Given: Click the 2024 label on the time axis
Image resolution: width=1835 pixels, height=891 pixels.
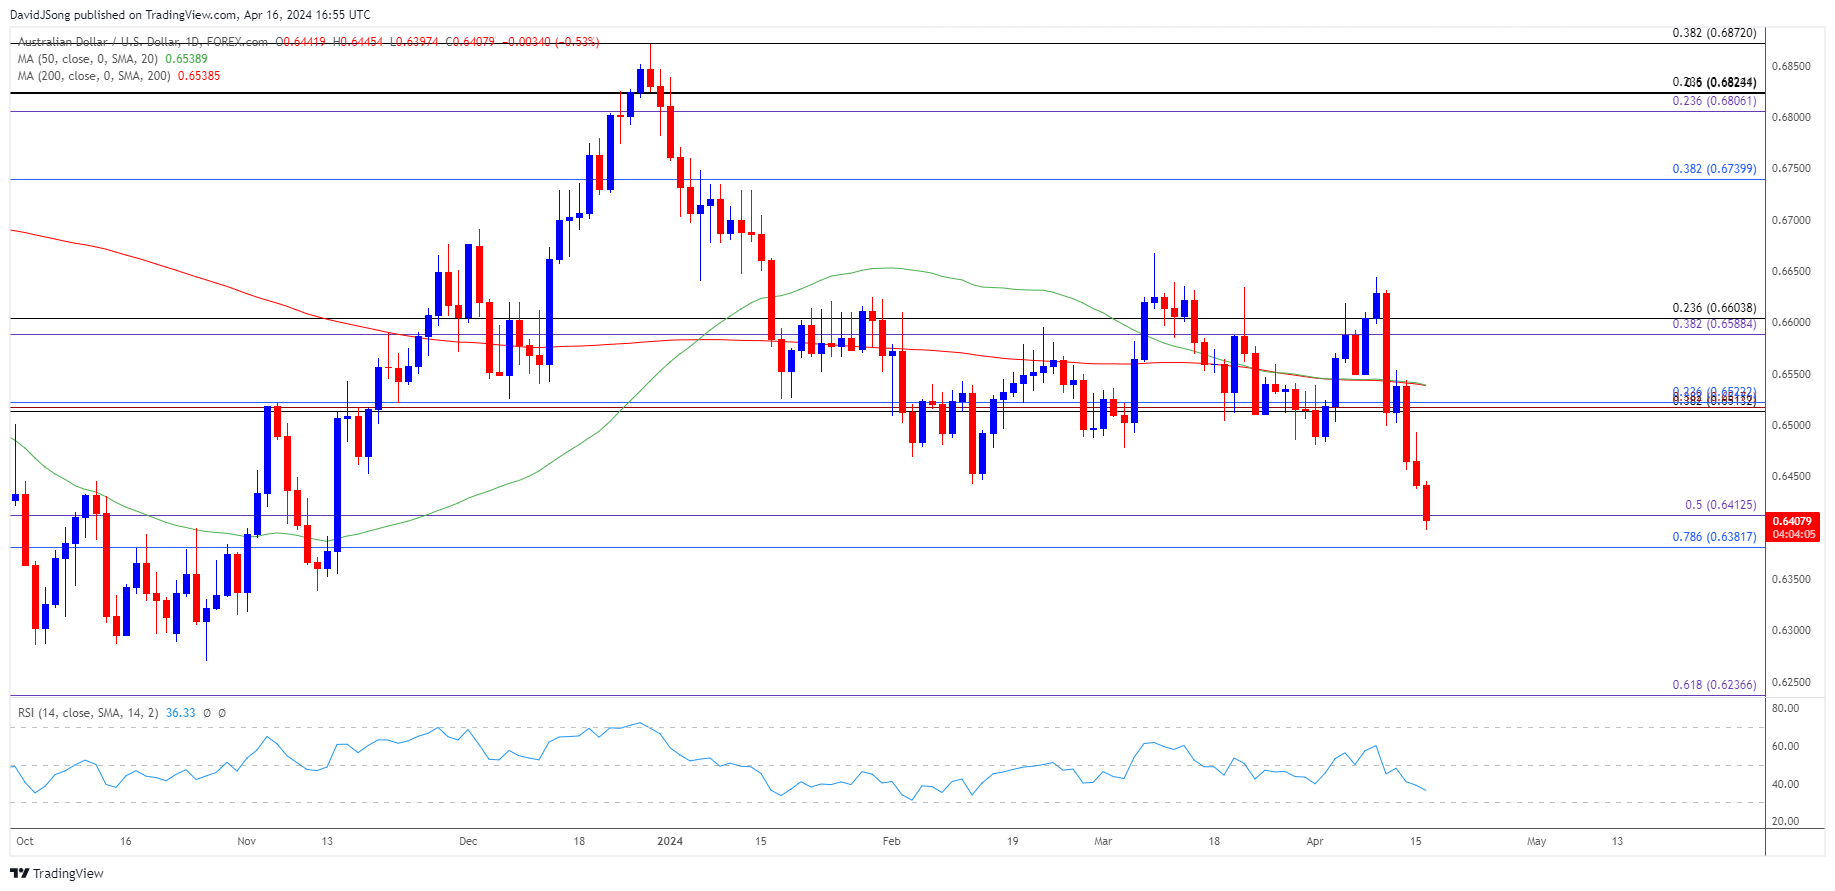Looking at the screenshot, I should tap(670, 842).
